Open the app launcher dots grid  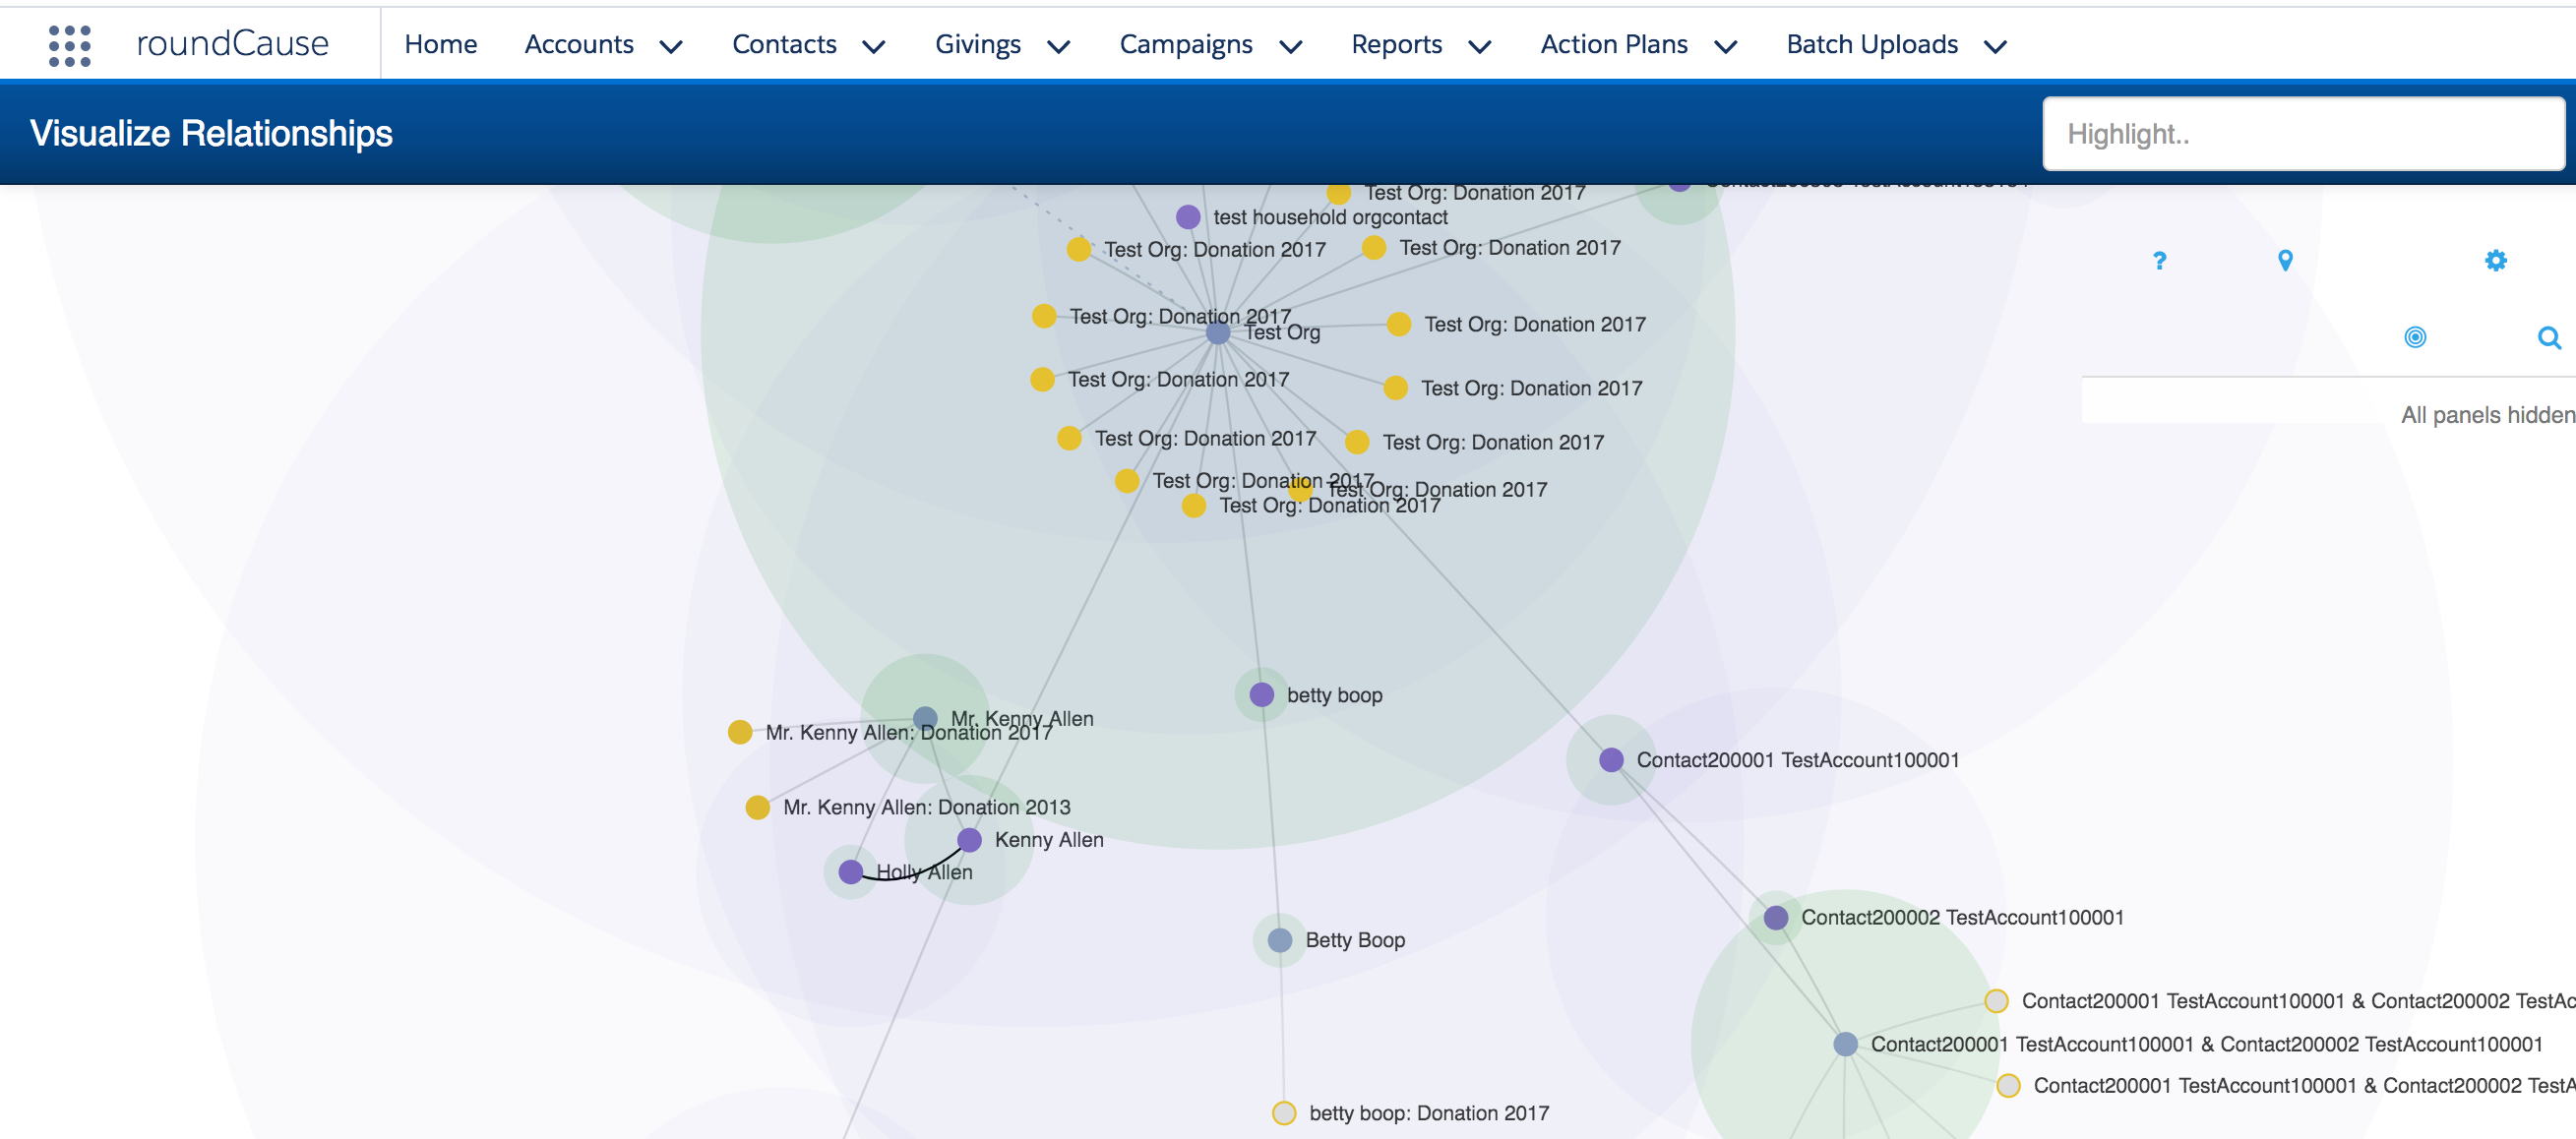(x=70, y=45)
